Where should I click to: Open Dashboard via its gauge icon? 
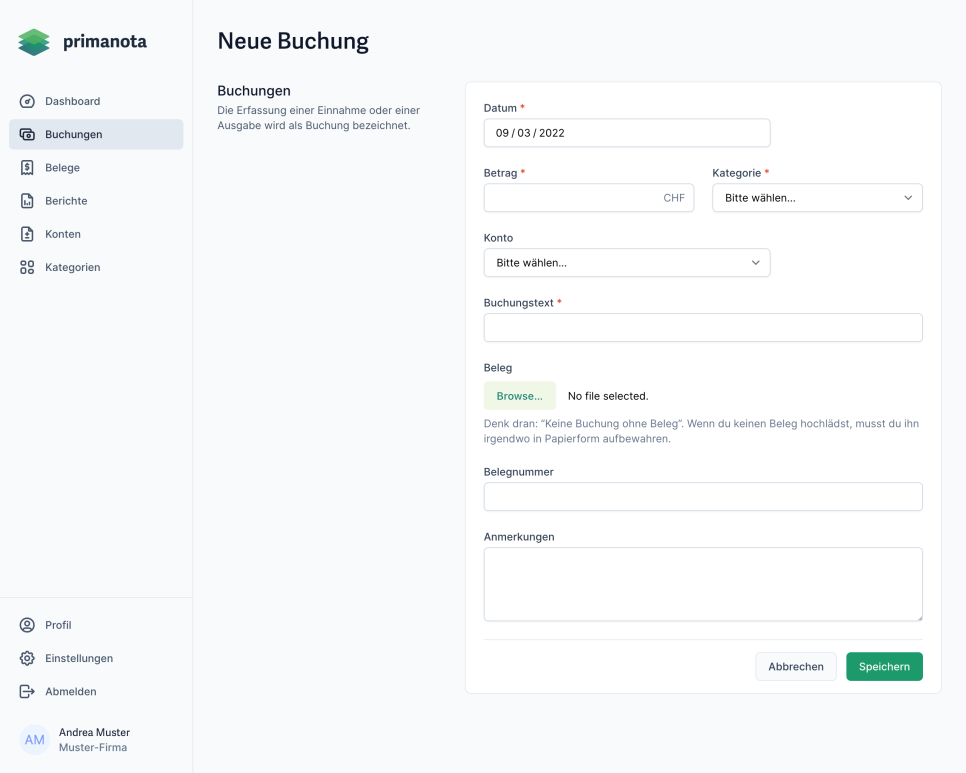coord(28,101)
